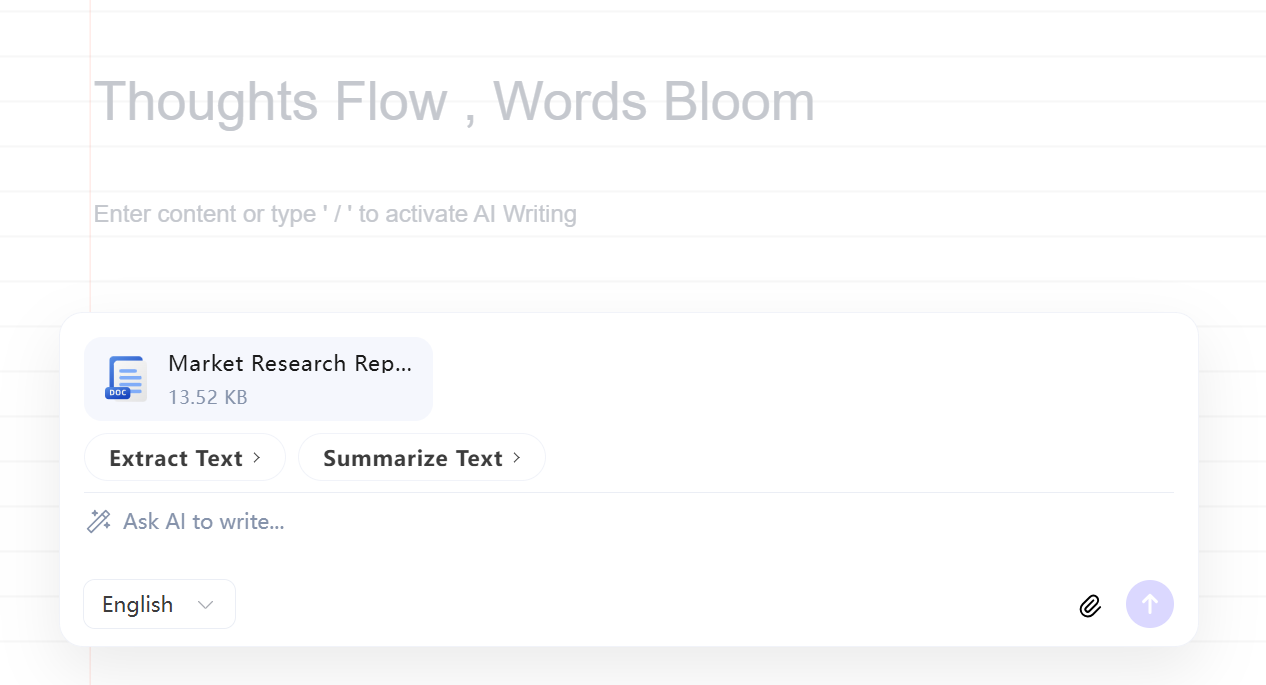Click the 13.52 KB file size label
Screen dimensions: 1266x685
pyautogui.click(x=208, y=397)
